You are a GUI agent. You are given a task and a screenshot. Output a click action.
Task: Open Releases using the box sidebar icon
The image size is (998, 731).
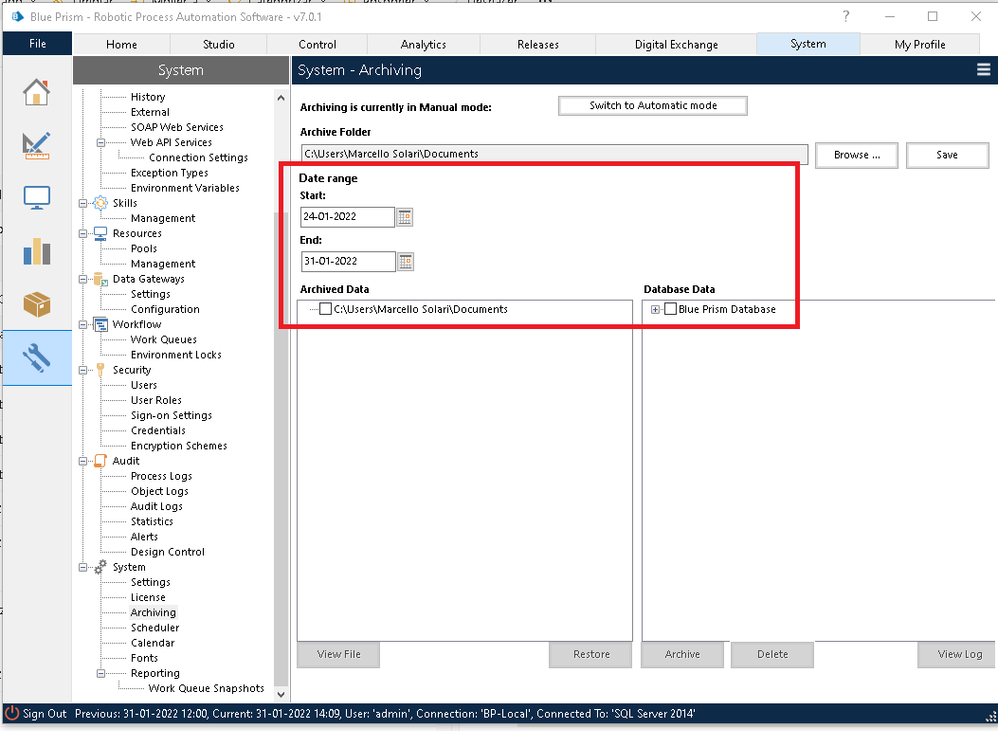point(36,304)
